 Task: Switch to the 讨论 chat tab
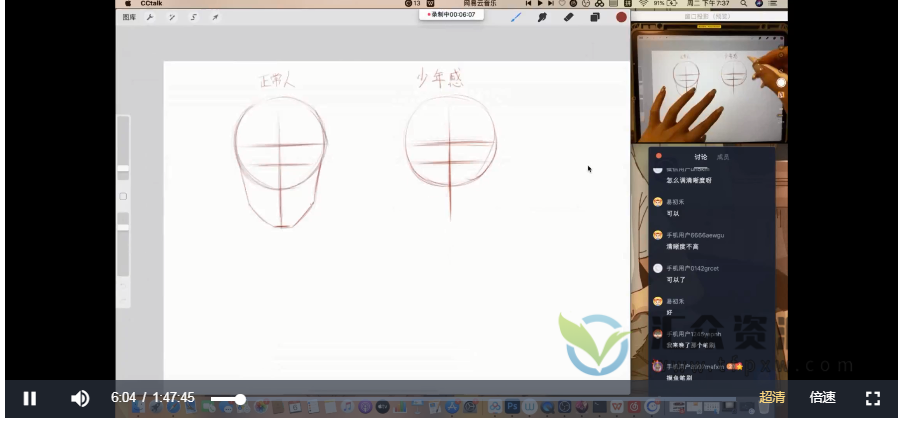point(701,157)
